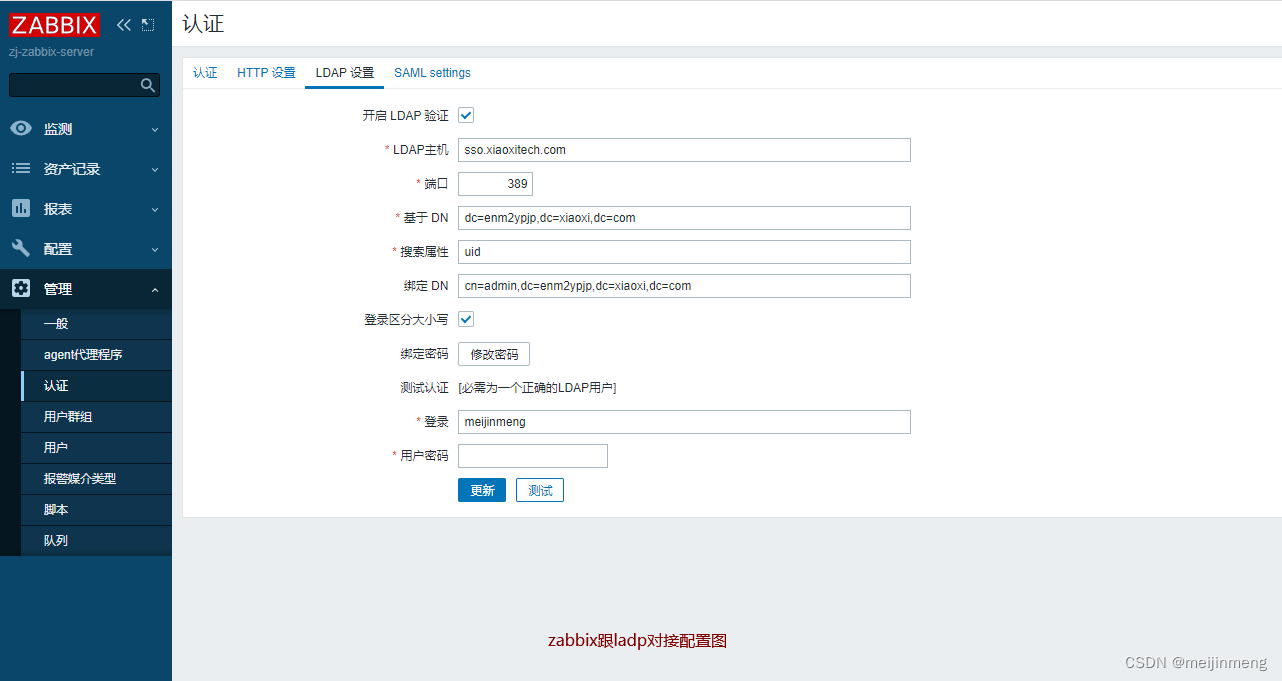Image resolution: width=1282 pixels, height=681 pixels.
Task: Click the 测试 button
Action: click(540, 490)
